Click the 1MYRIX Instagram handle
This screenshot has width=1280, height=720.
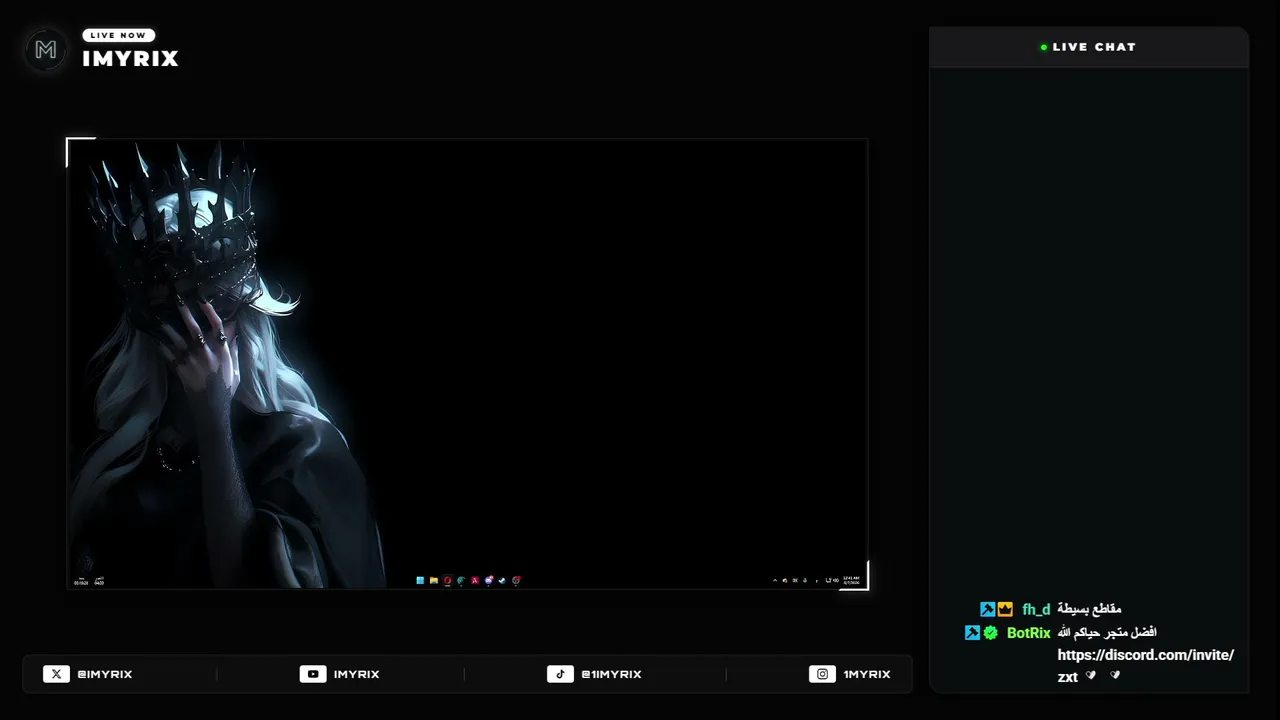(867, 674)
